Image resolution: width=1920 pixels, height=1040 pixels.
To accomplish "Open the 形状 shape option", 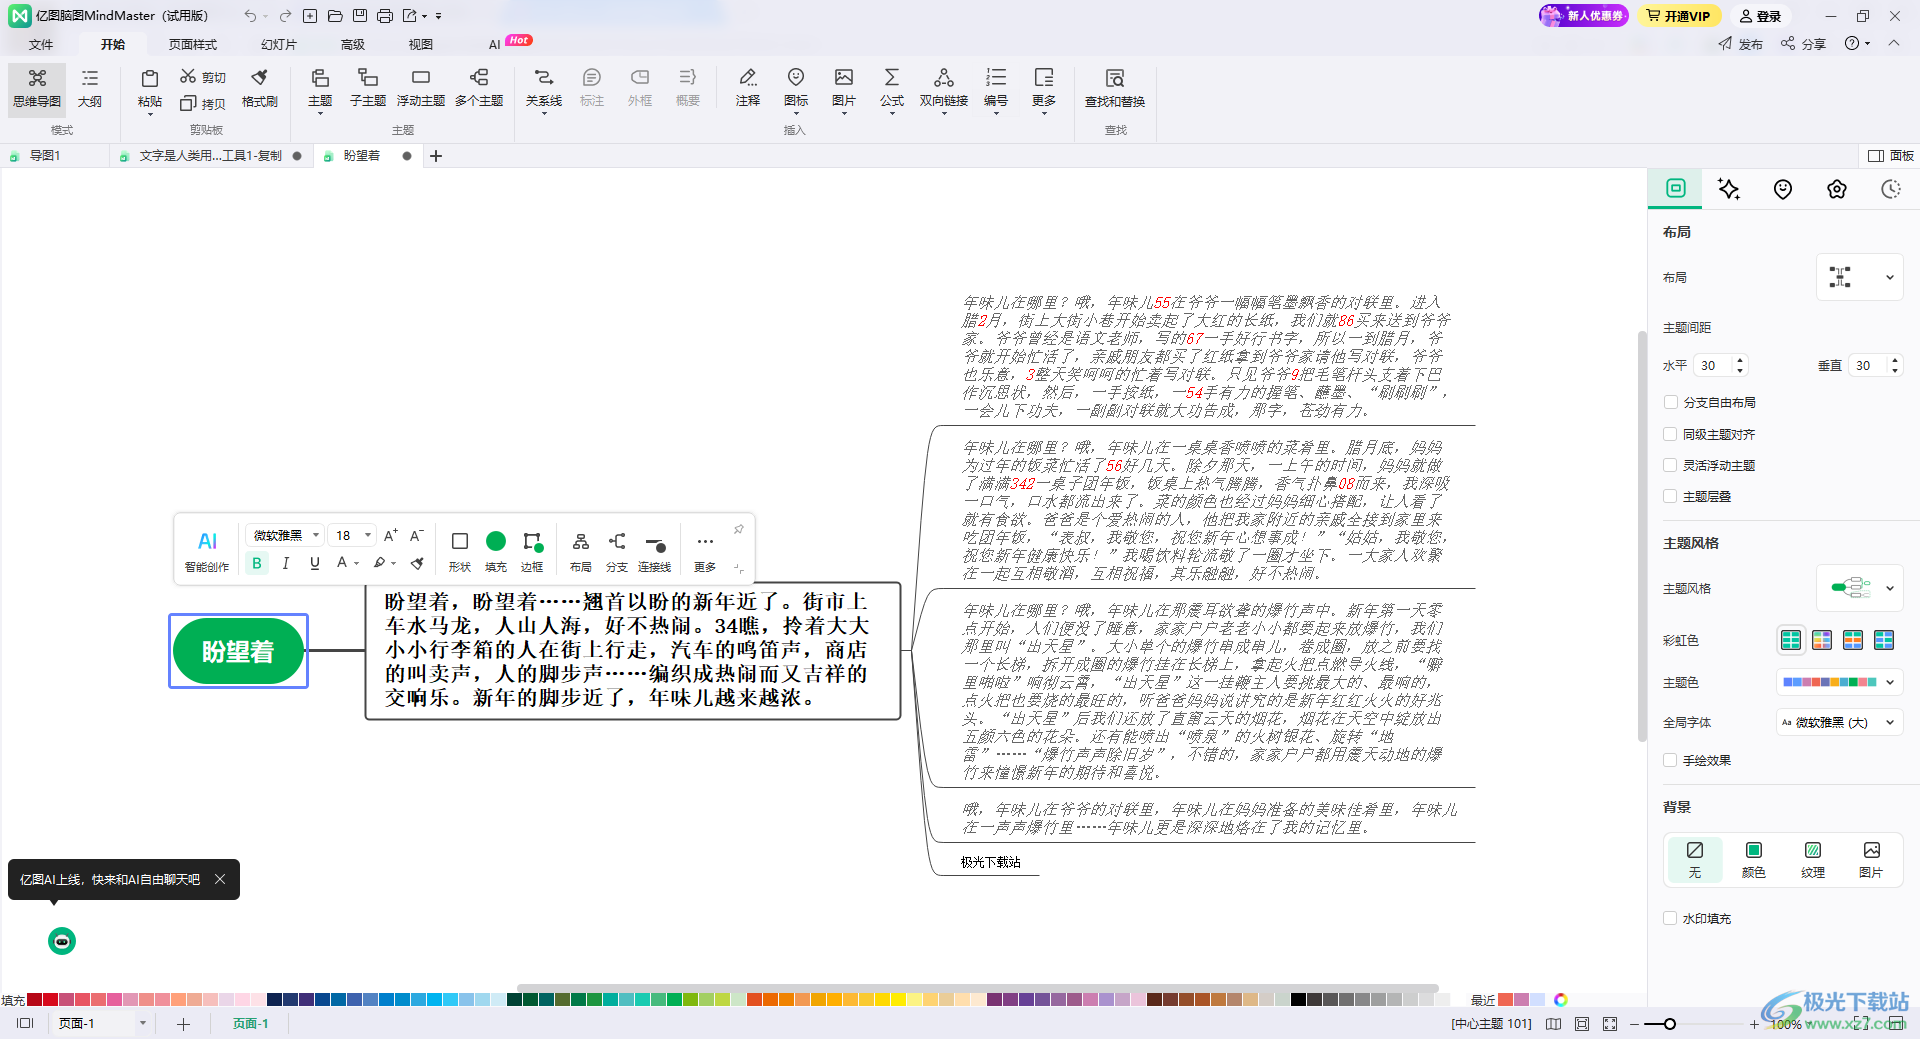I will [460, 550].
